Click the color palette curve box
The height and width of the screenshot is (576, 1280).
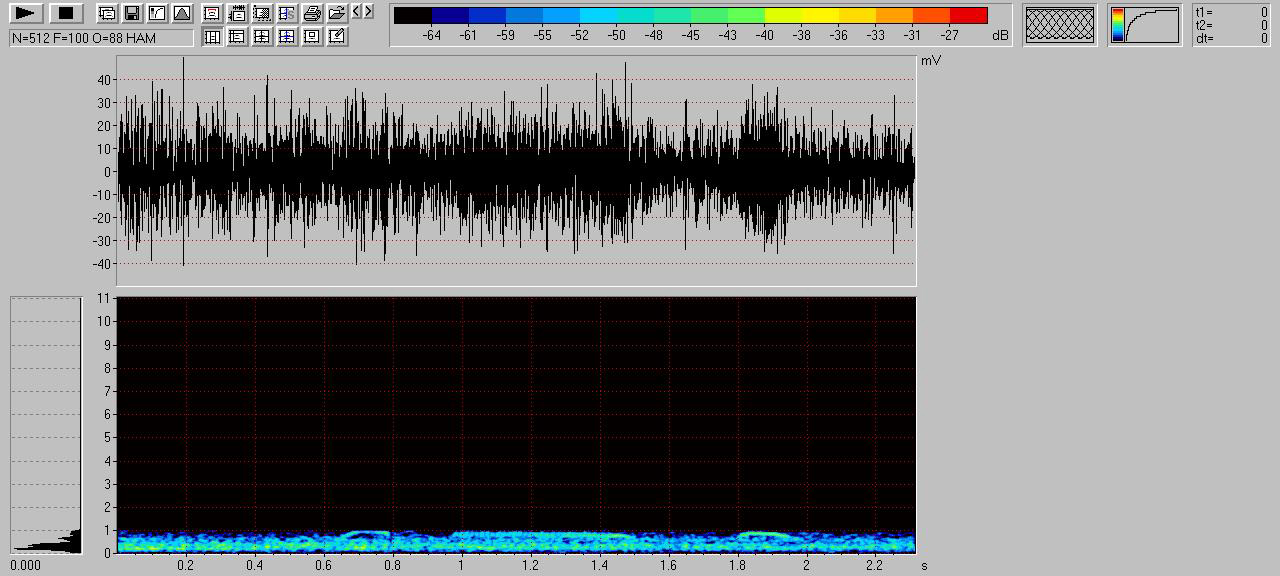click(x=1145, y=25)
